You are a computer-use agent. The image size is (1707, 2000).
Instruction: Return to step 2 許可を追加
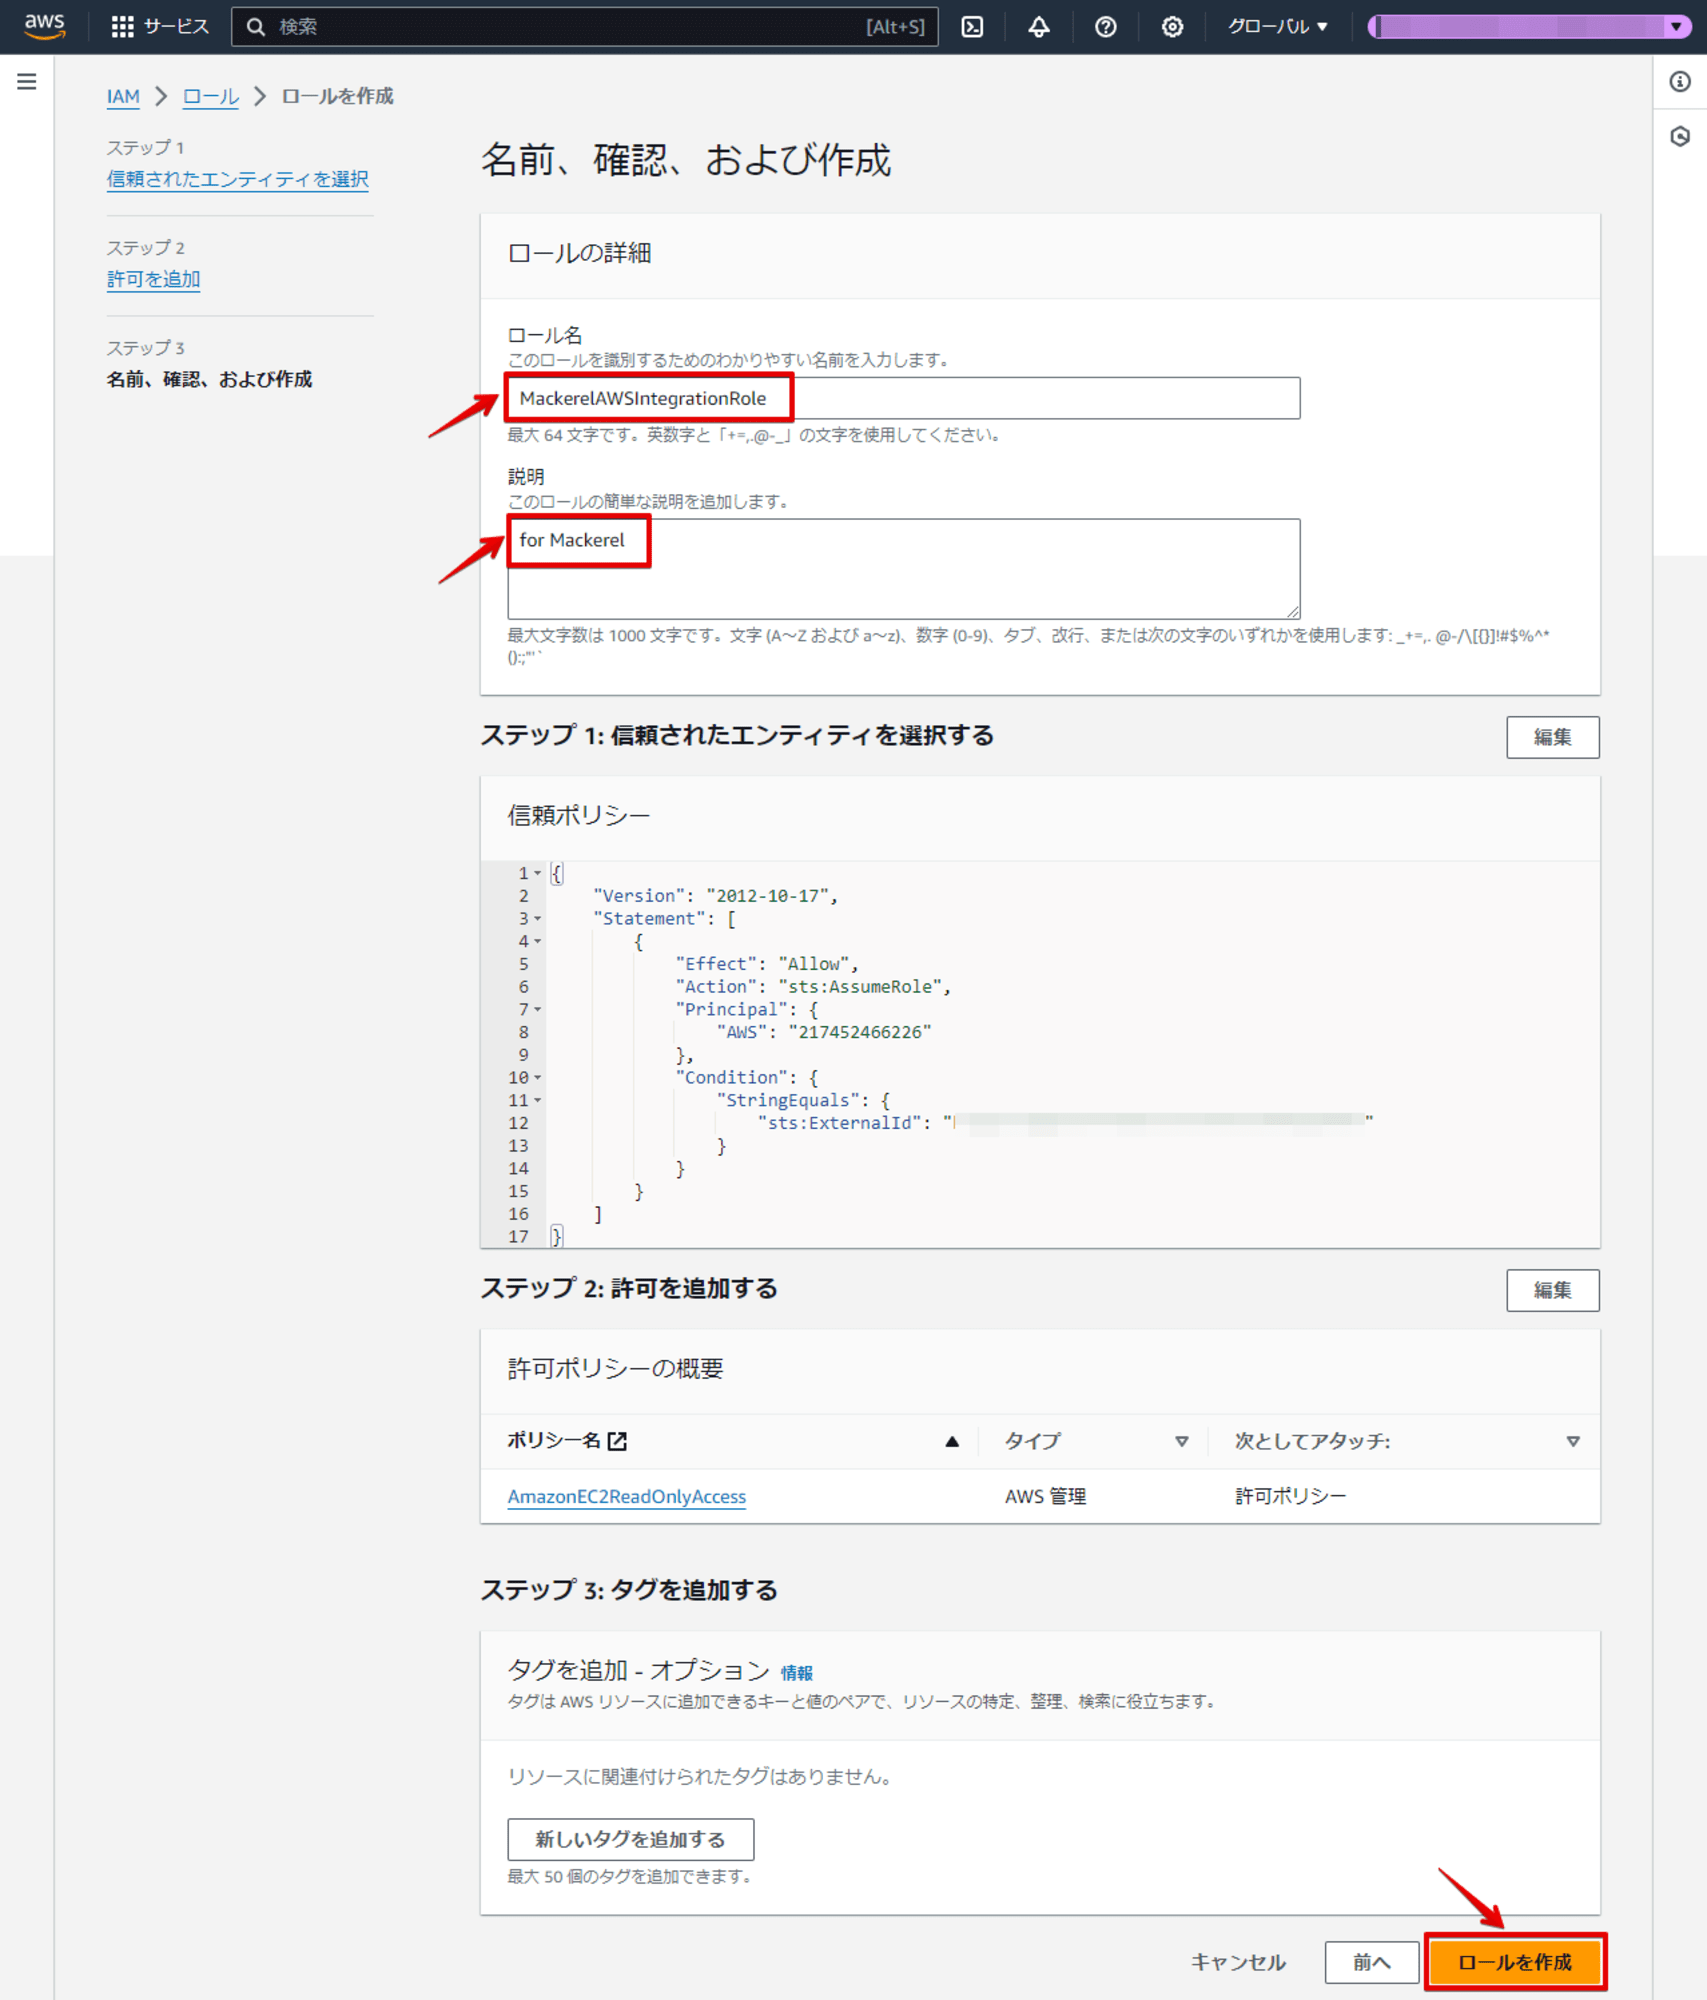click(153, 279)
